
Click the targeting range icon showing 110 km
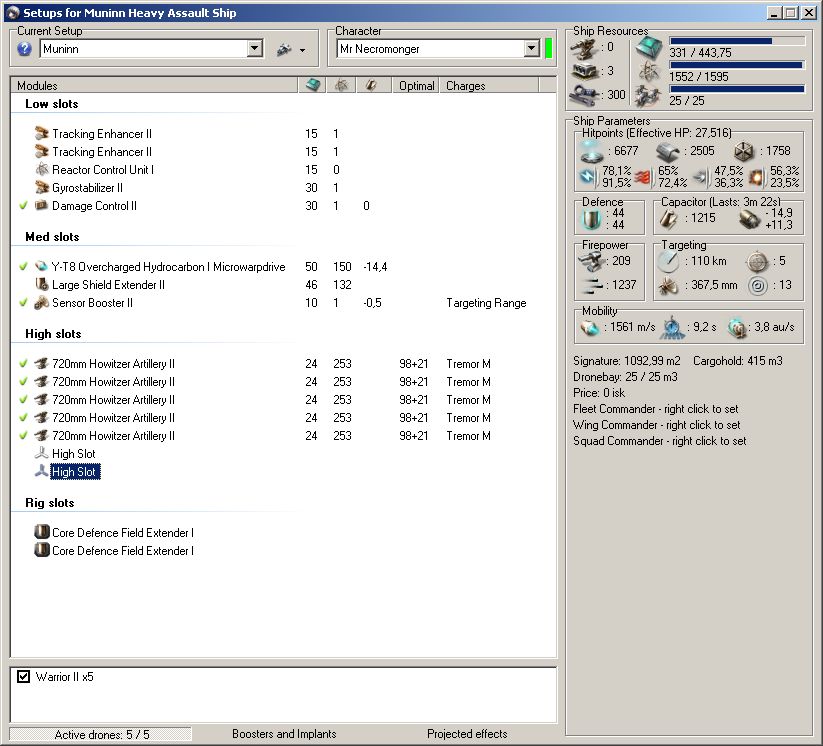(x=668, y=261)
